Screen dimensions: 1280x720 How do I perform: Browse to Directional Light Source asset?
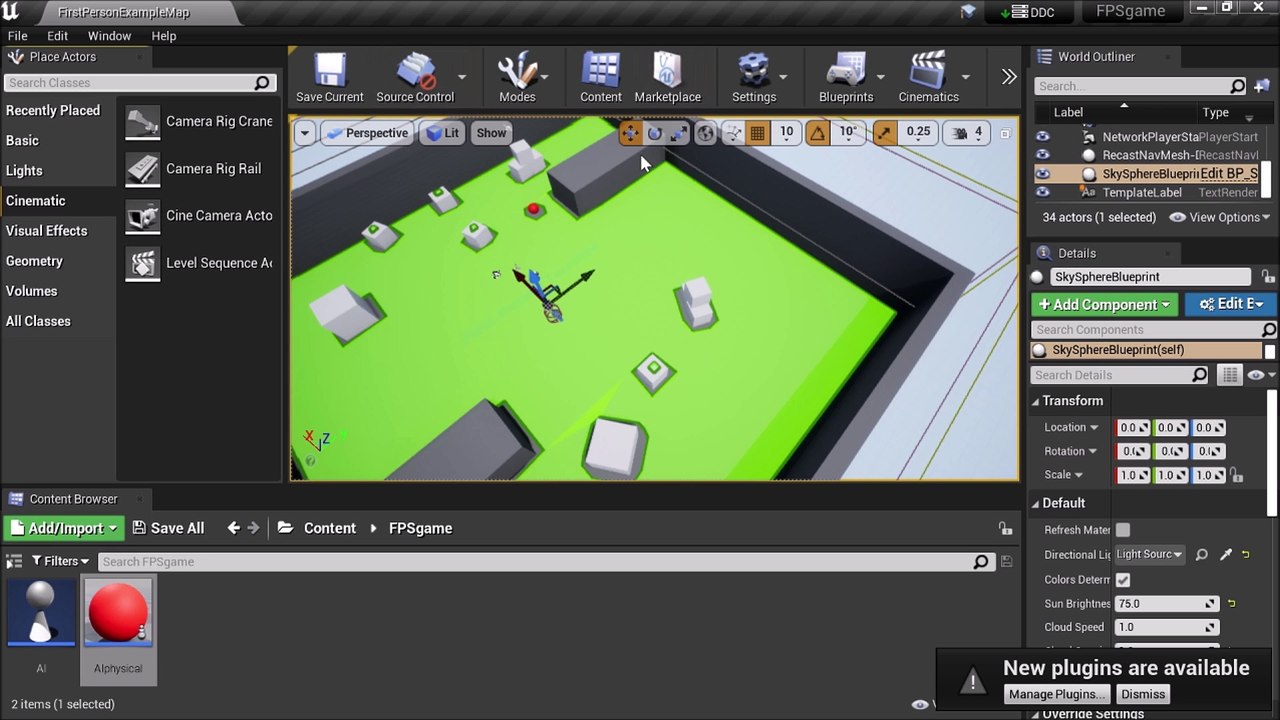[x=1202, y=554]
